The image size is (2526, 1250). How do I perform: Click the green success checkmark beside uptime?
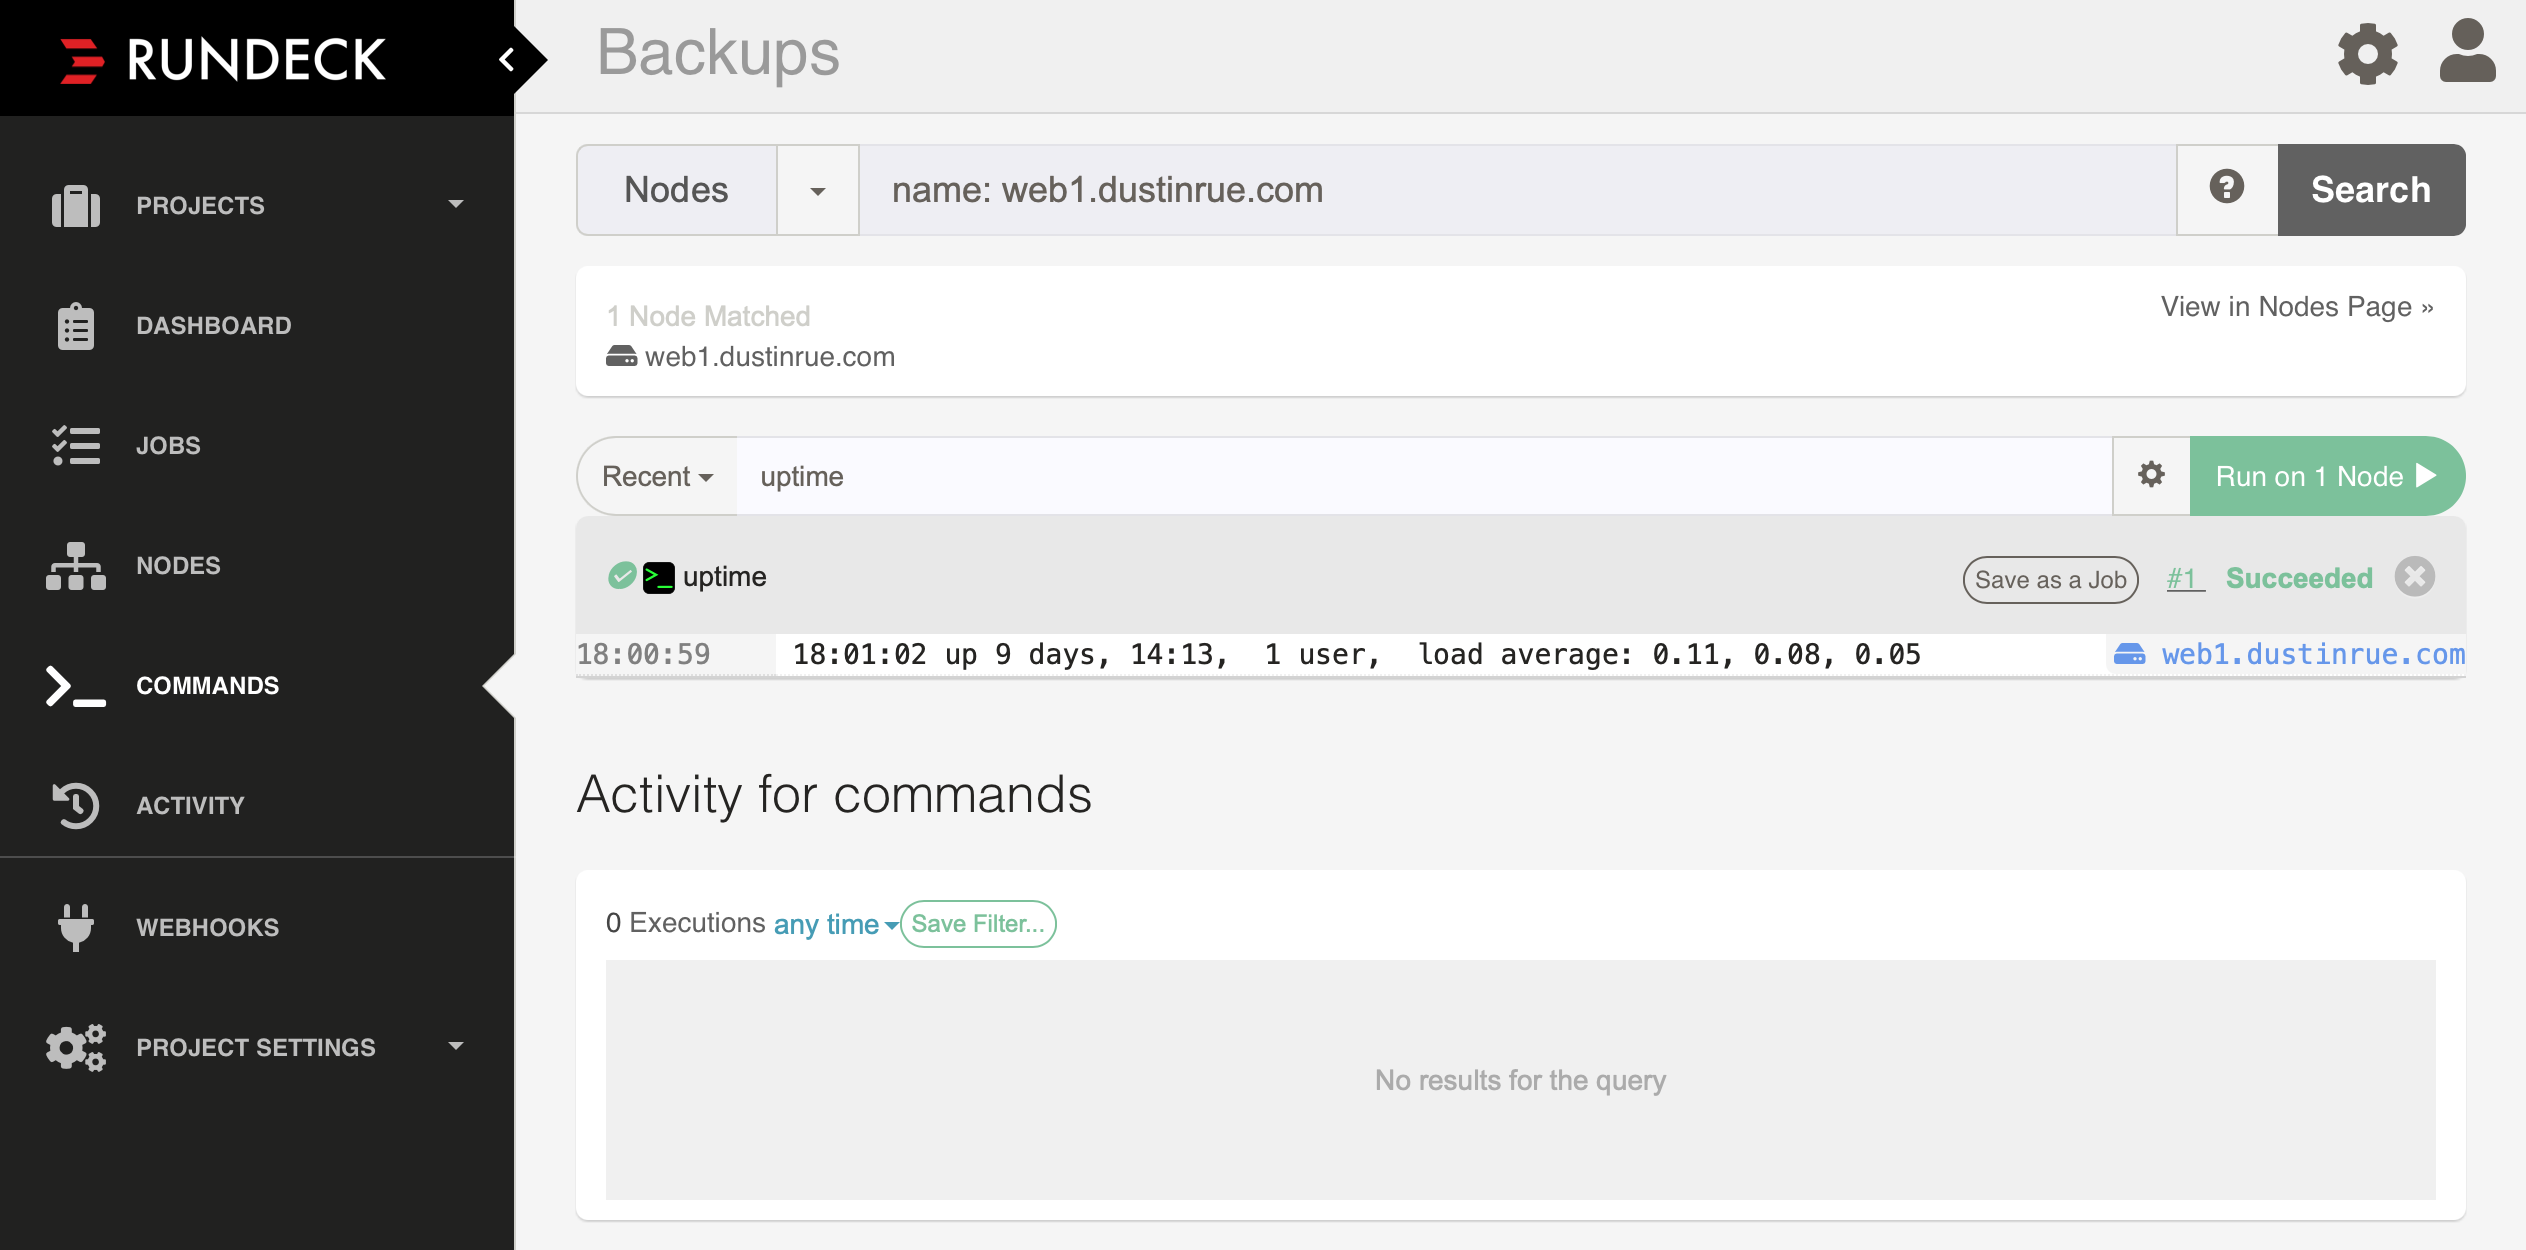tap(622, 576)
